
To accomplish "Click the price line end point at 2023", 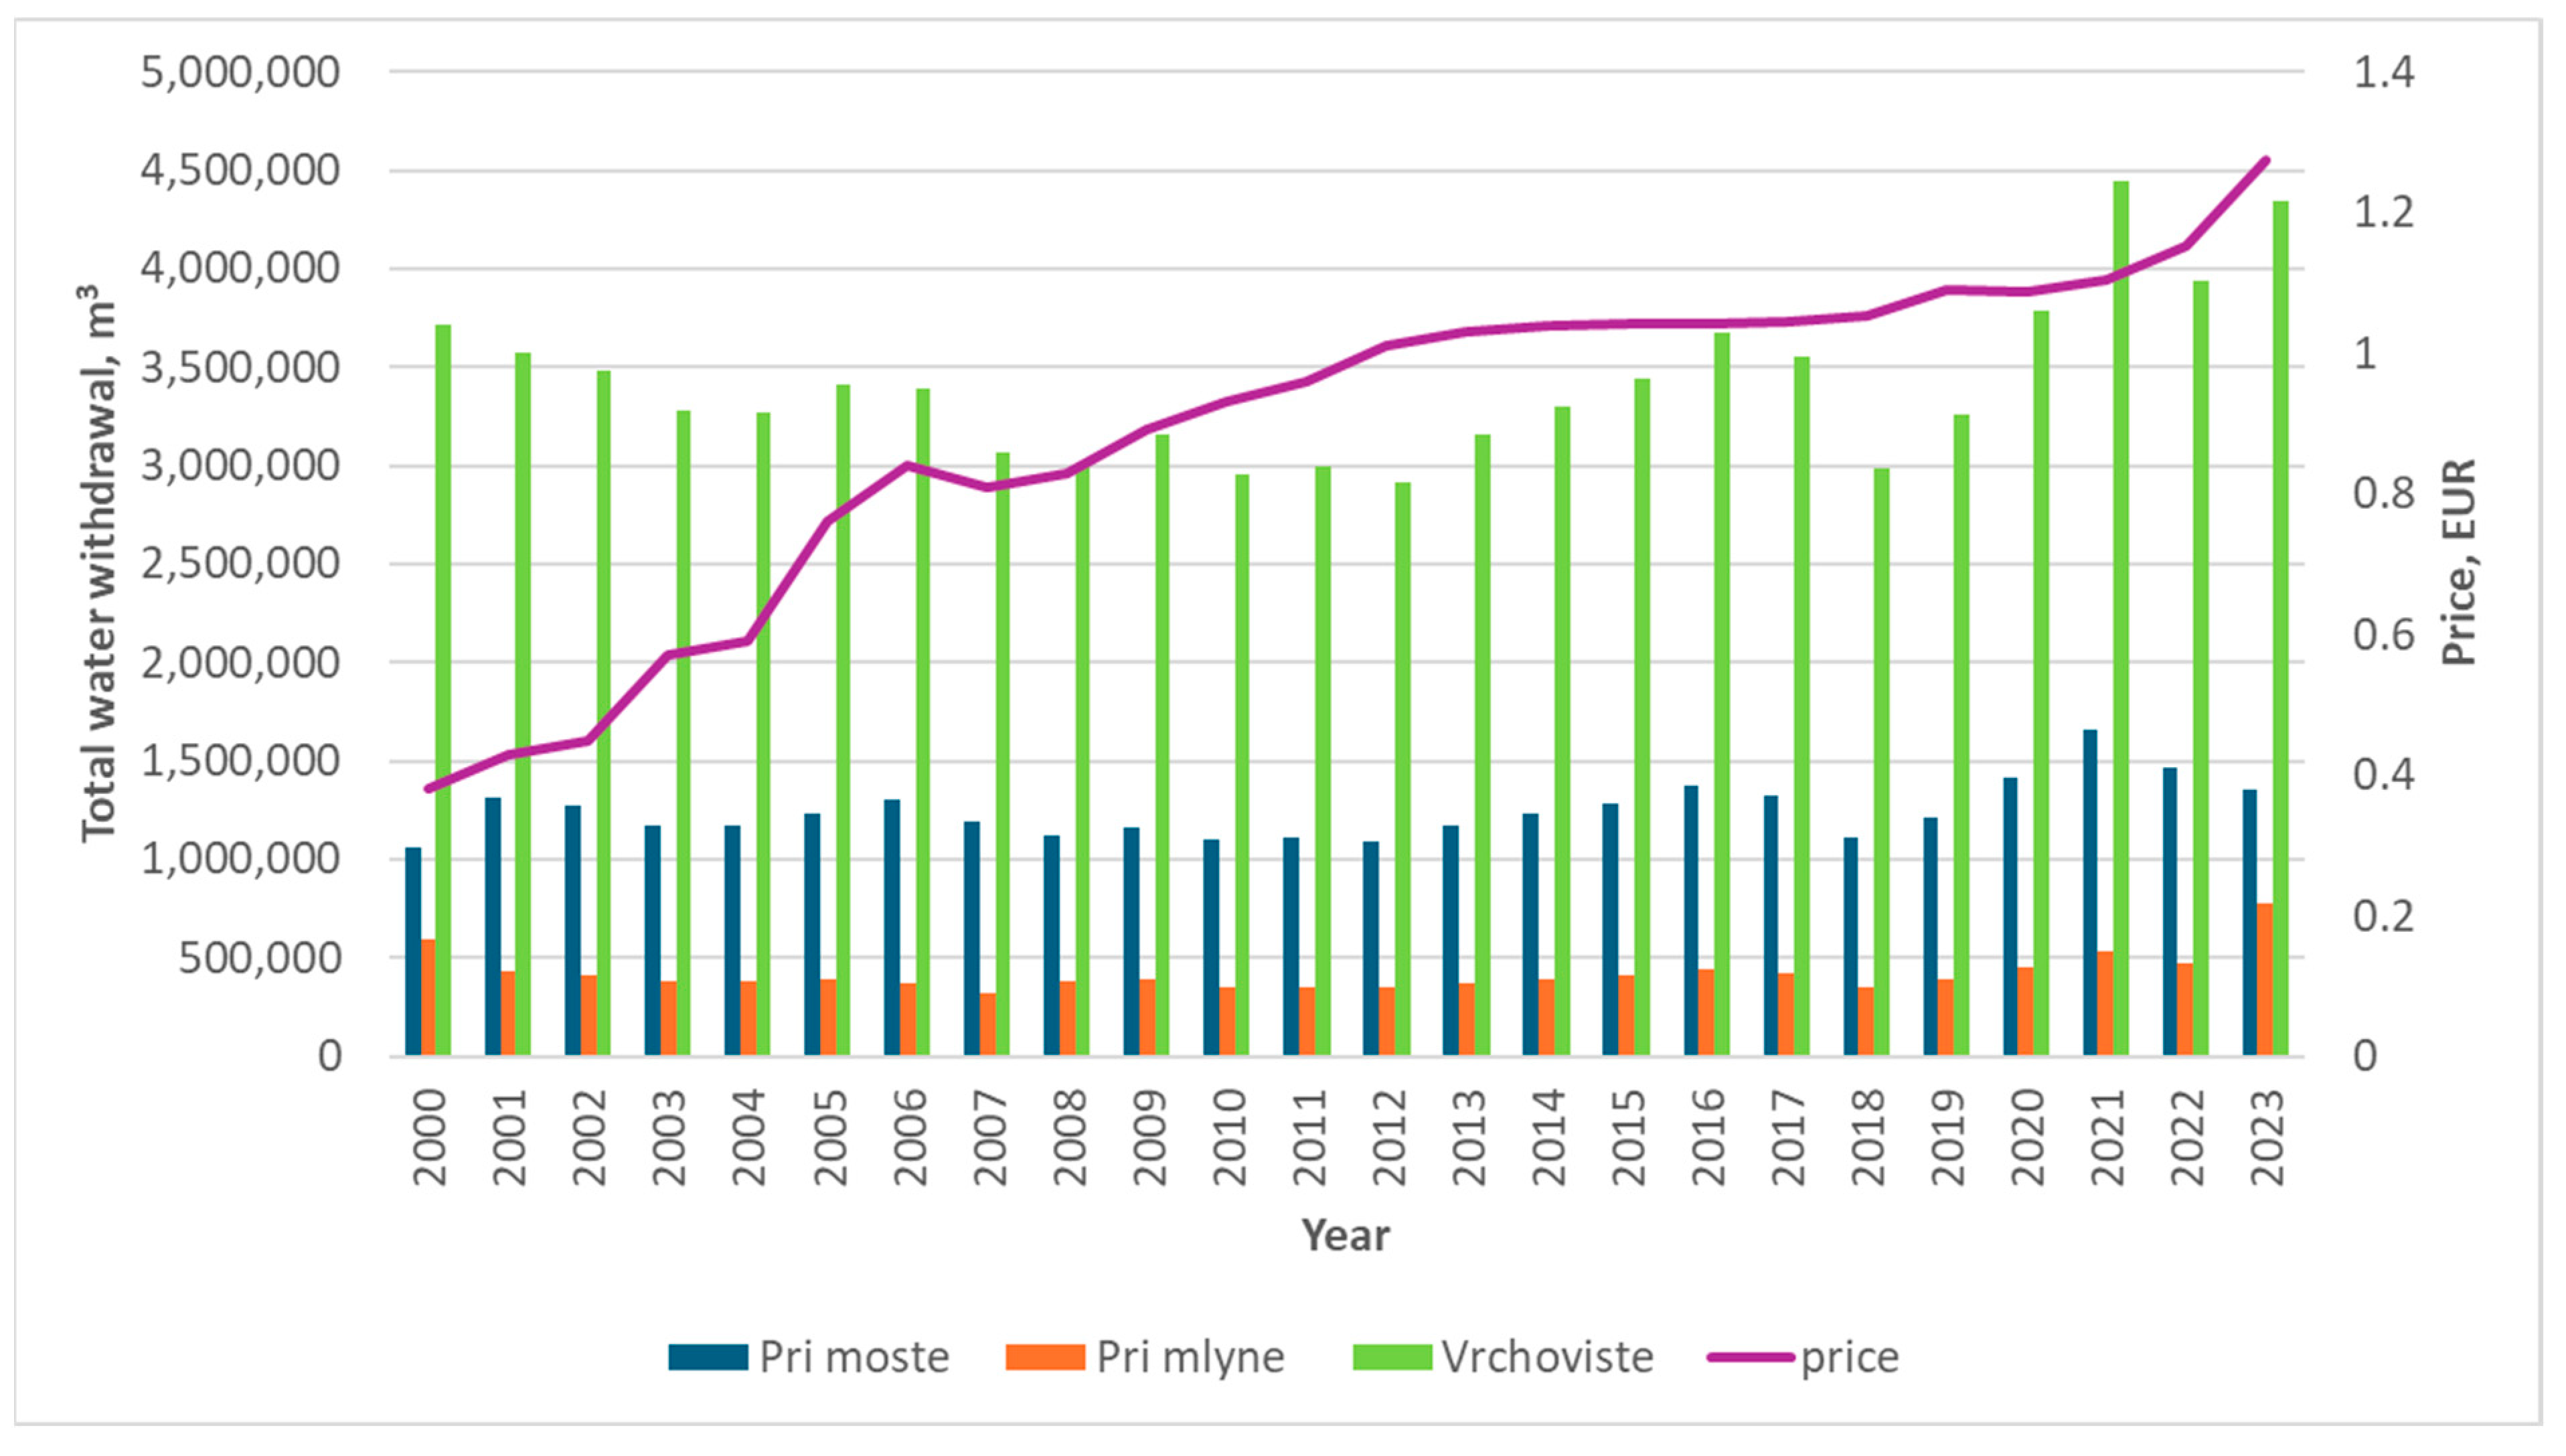I will (2266, 160).
